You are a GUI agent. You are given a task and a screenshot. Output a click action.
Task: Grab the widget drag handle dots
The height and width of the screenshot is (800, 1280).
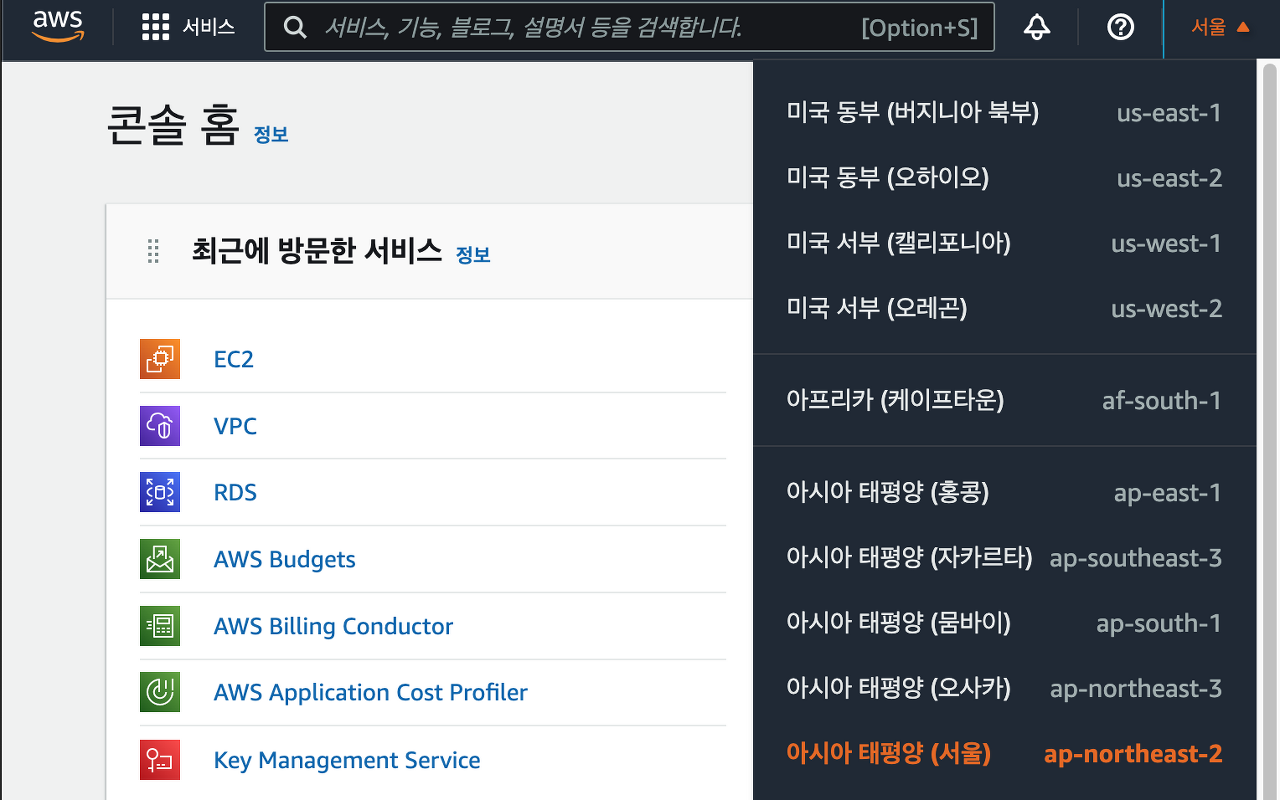pos(153,251)
